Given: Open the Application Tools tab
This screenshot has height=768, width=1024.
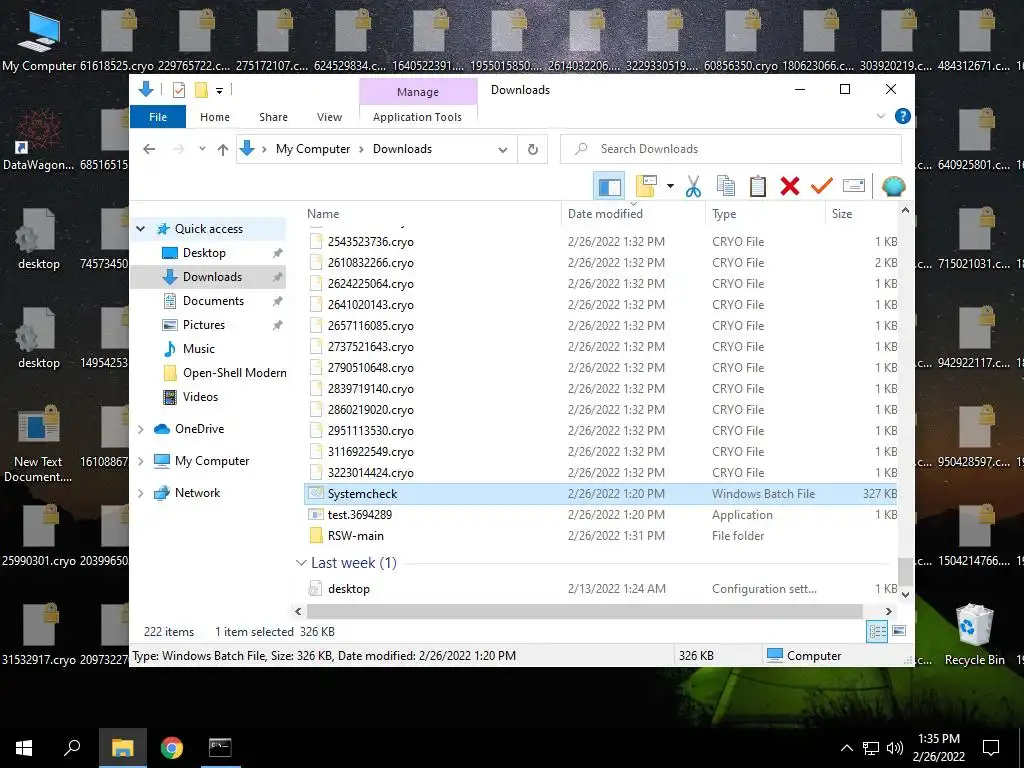Looking at the screenshot, I should click(417, 117).
